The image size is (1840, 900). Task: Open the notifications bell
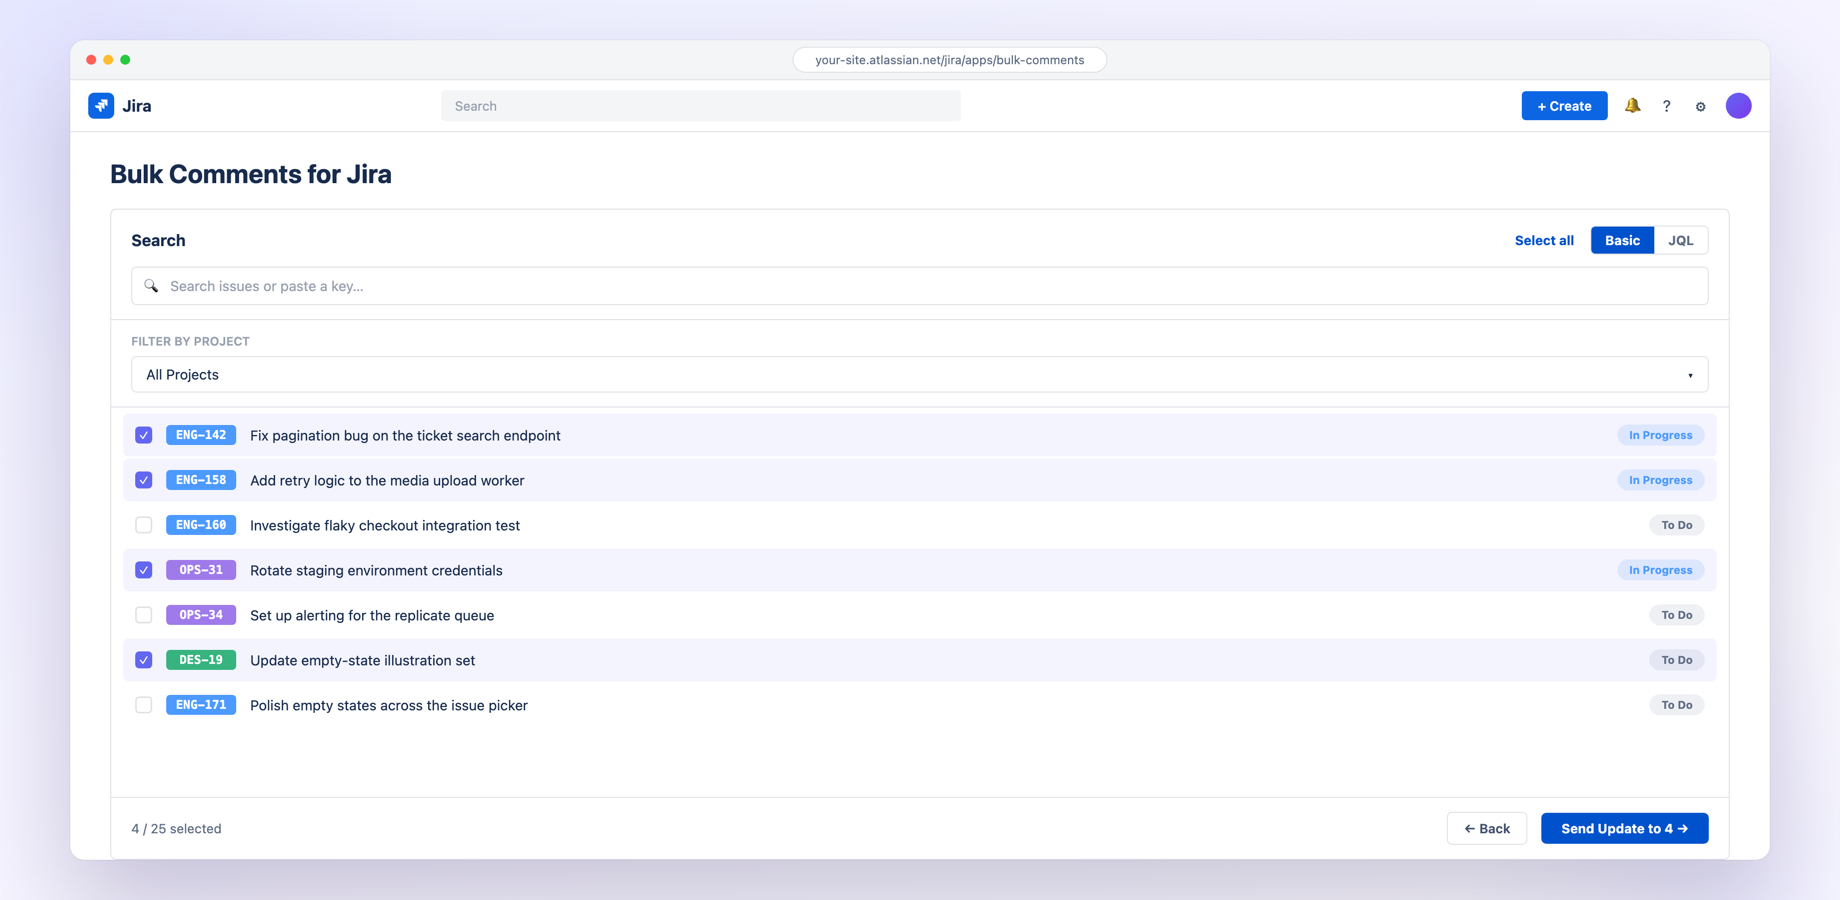[x=1632, y=106]
